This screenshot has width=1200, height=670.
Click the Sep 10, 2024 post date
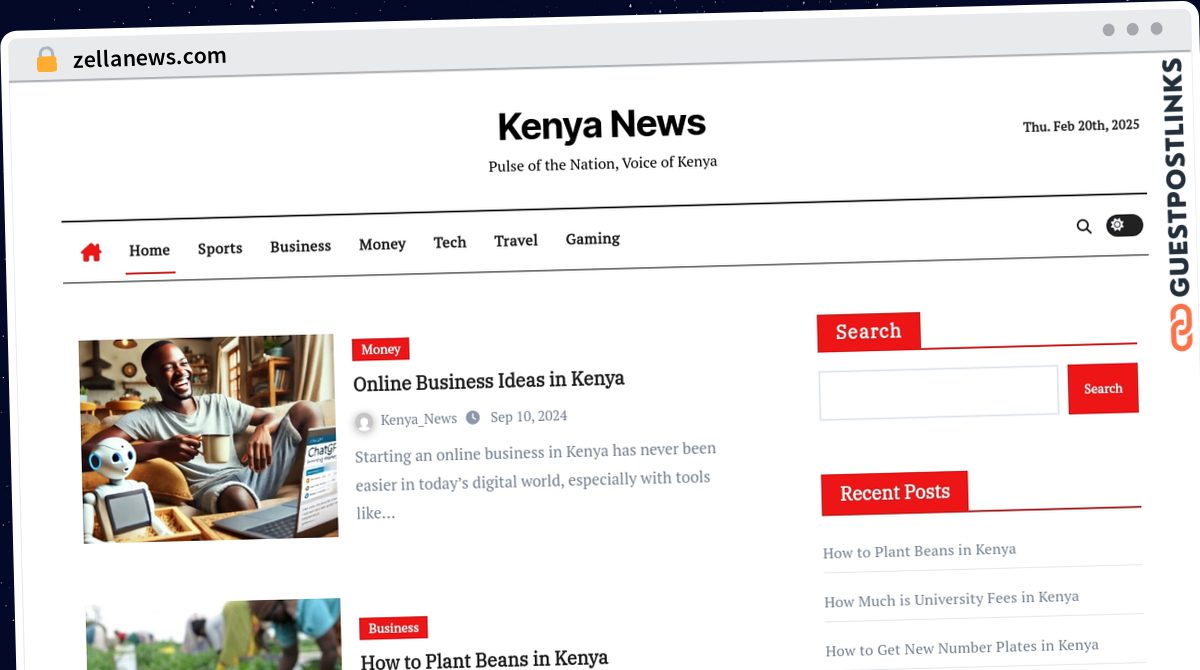tap(529, 416)
